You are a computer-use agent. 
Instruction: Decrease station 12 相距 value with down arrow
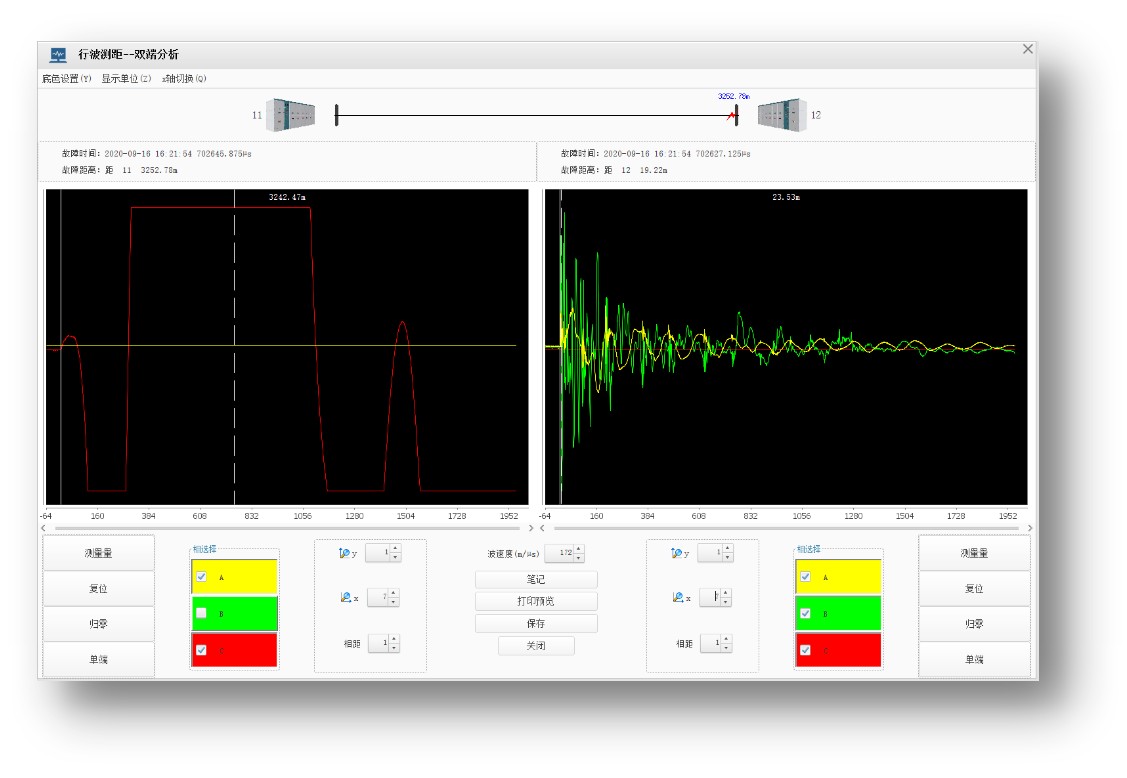point(726,648)
